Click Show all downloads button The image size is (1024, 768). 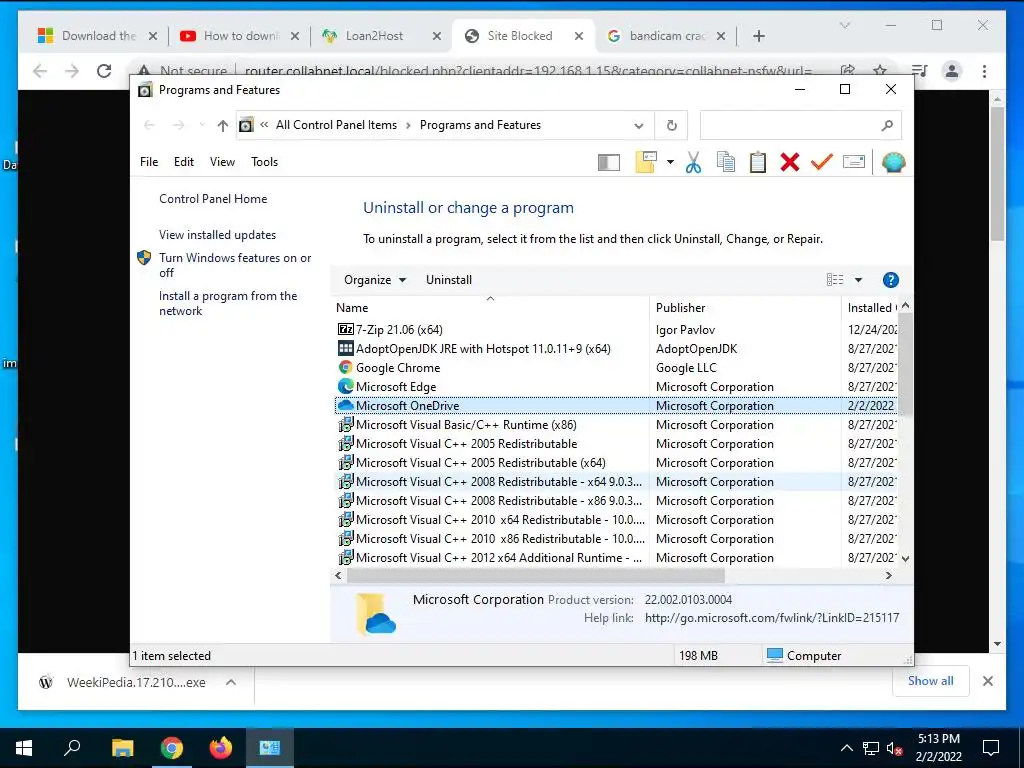click(x=931, y=681)
